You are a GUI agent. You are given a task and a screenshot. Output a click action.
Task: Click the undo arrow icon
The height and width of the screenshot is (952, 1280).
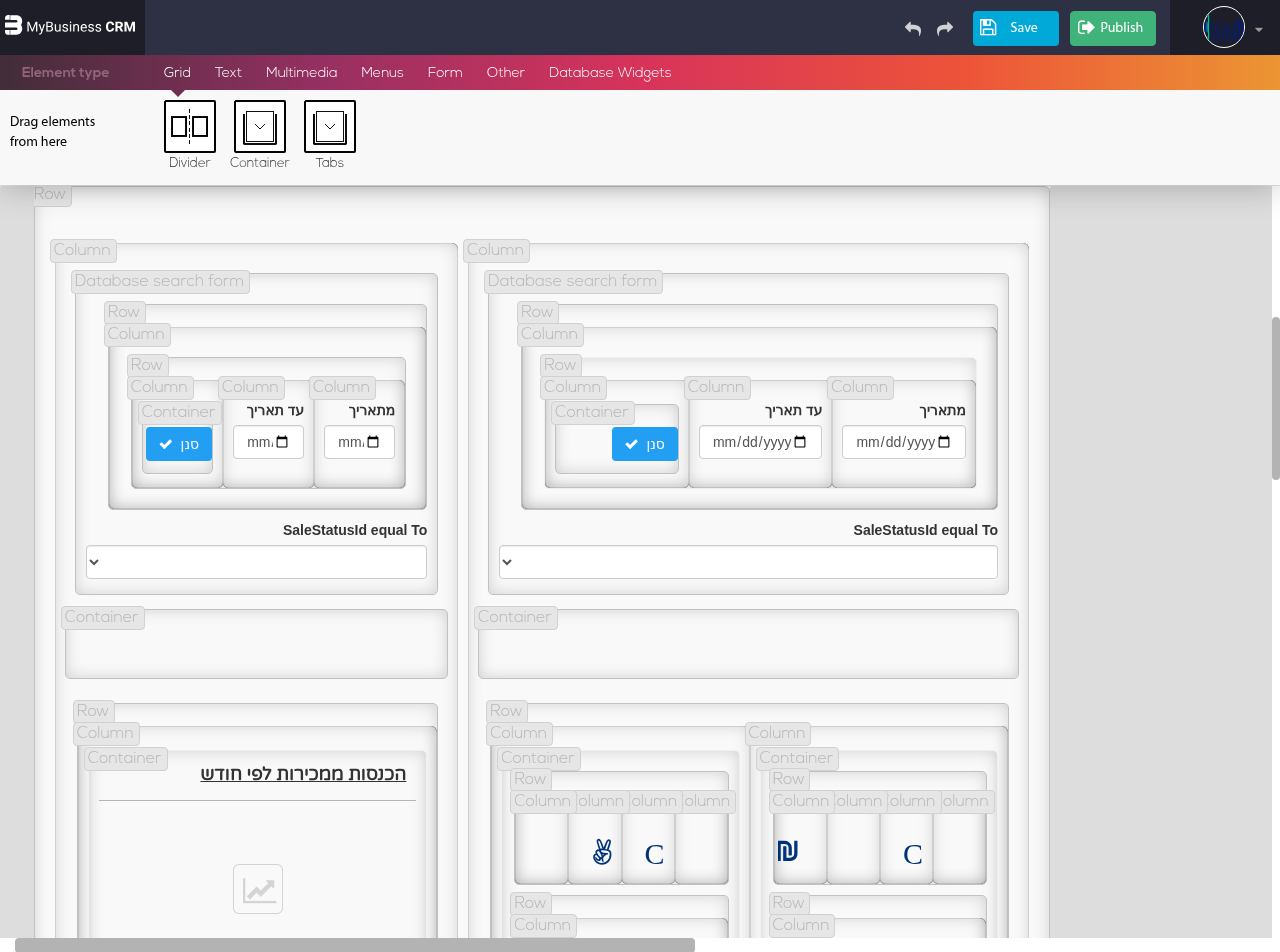[912, 28]
